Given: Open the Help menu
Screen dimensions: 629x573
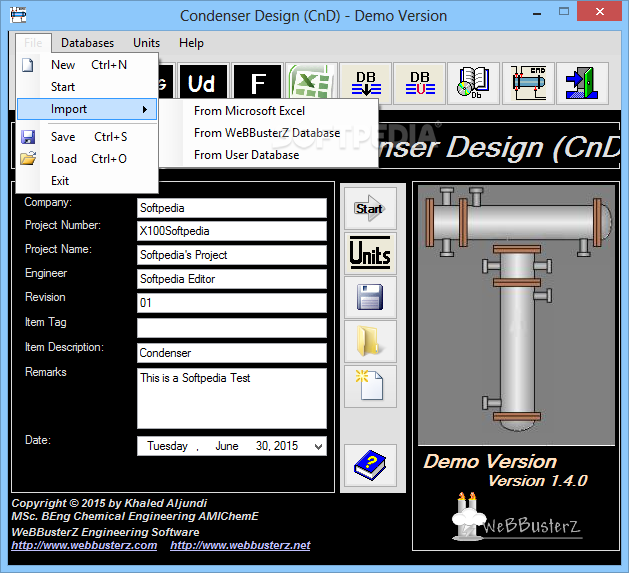Looking at the screenshot, I should (191, 43).
